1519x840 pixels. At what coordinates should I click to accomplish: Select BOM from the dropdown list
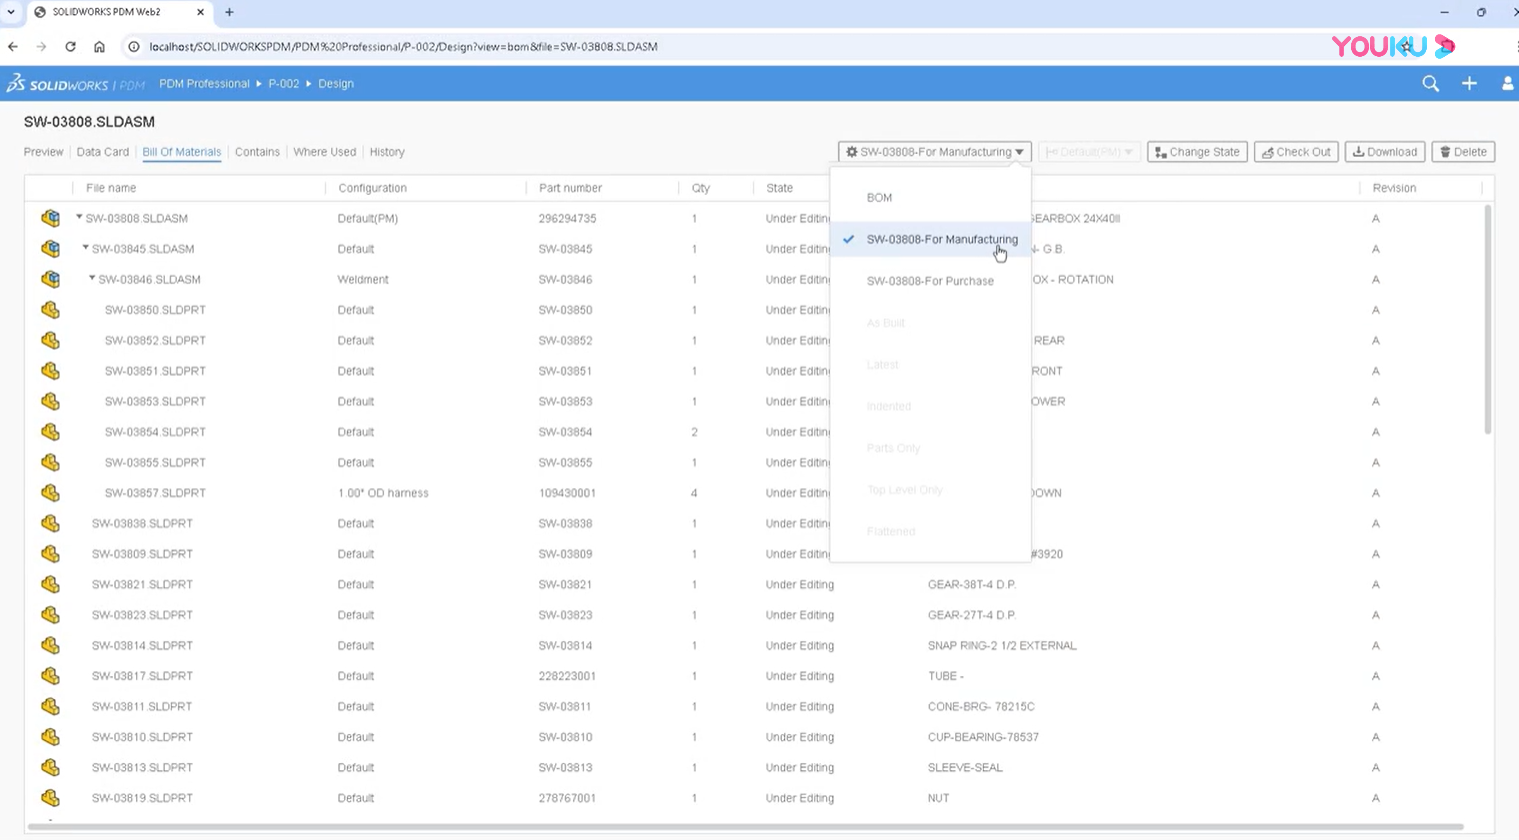pos(930,198)
